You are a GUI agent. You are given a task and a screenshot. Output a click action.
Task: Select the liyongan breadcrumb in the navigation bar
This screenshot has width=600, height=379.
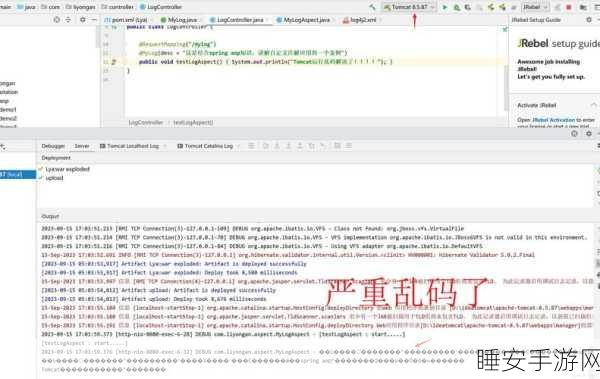pos(81,7)
